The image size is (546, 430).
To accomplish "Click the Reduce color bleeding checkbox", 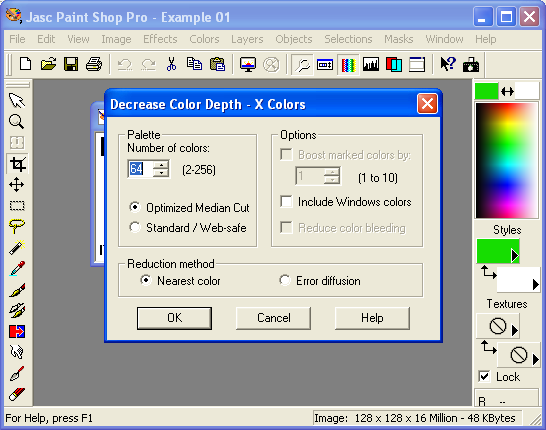I will [x=286, y=228].
